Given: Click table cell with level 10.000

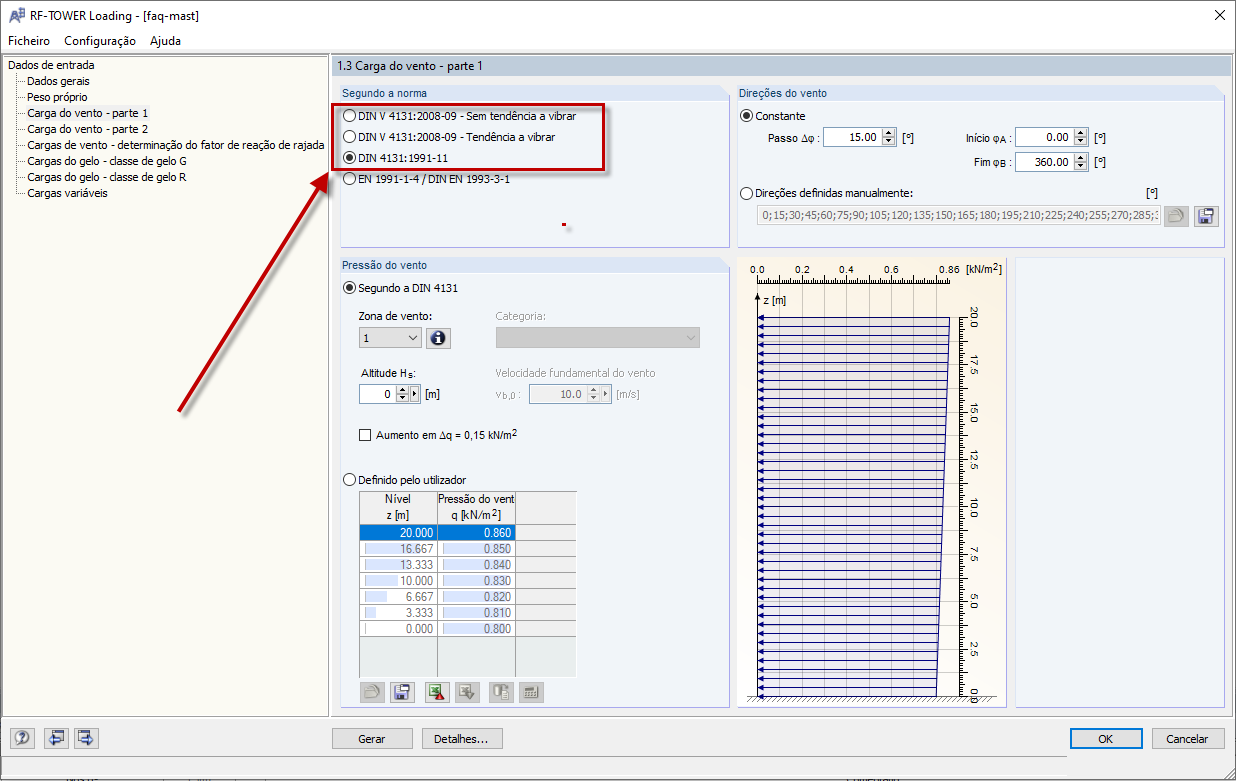Looking at the screenshot, I should click(x=398, y=581).
